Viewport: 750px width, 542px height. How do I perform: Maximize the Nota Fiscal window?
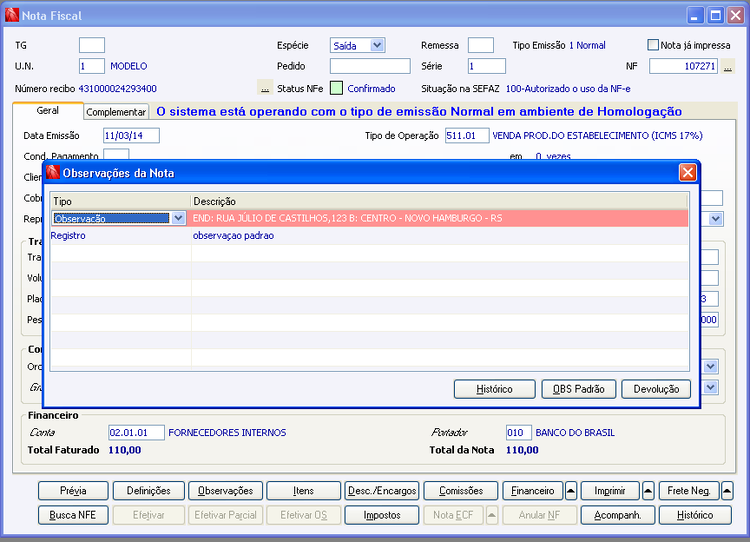click(715, 15)
